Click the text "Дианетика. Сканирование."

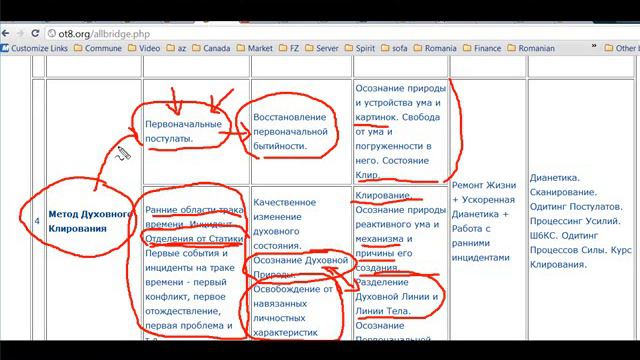[x=563, y=185]
